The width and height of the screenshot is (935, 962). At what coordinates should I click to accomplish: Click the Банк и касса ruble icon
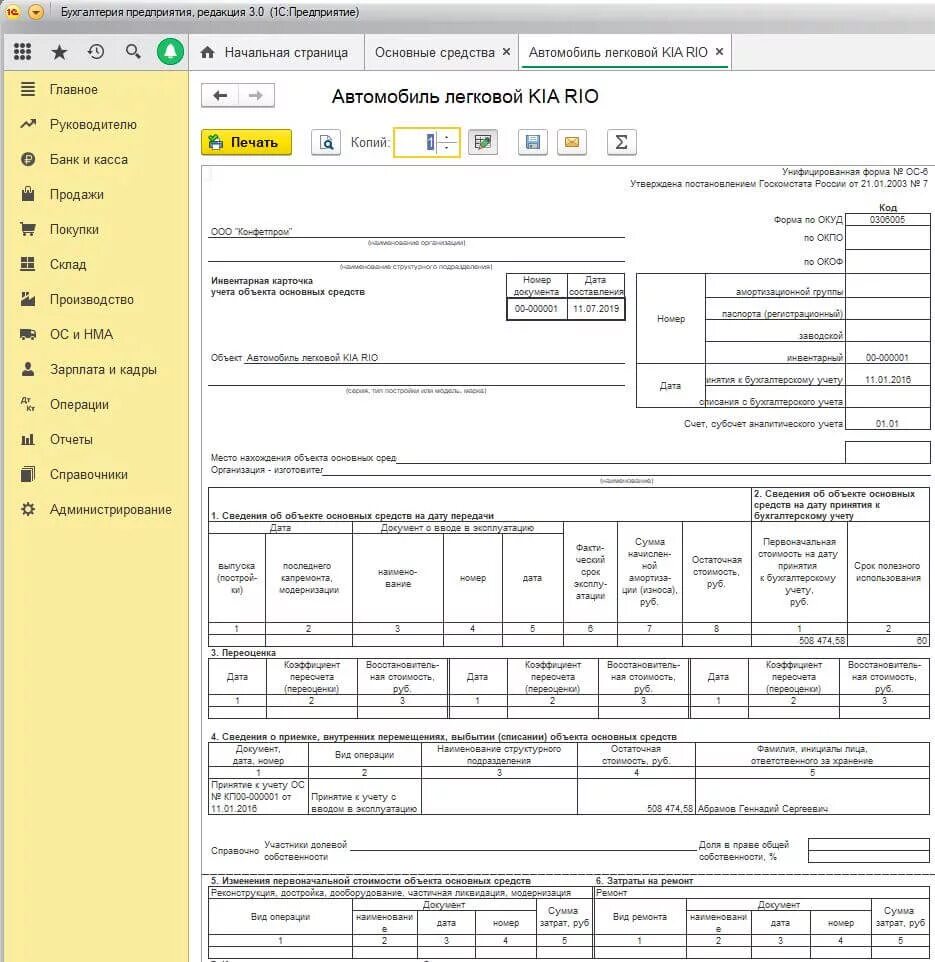tap(28, 160)
